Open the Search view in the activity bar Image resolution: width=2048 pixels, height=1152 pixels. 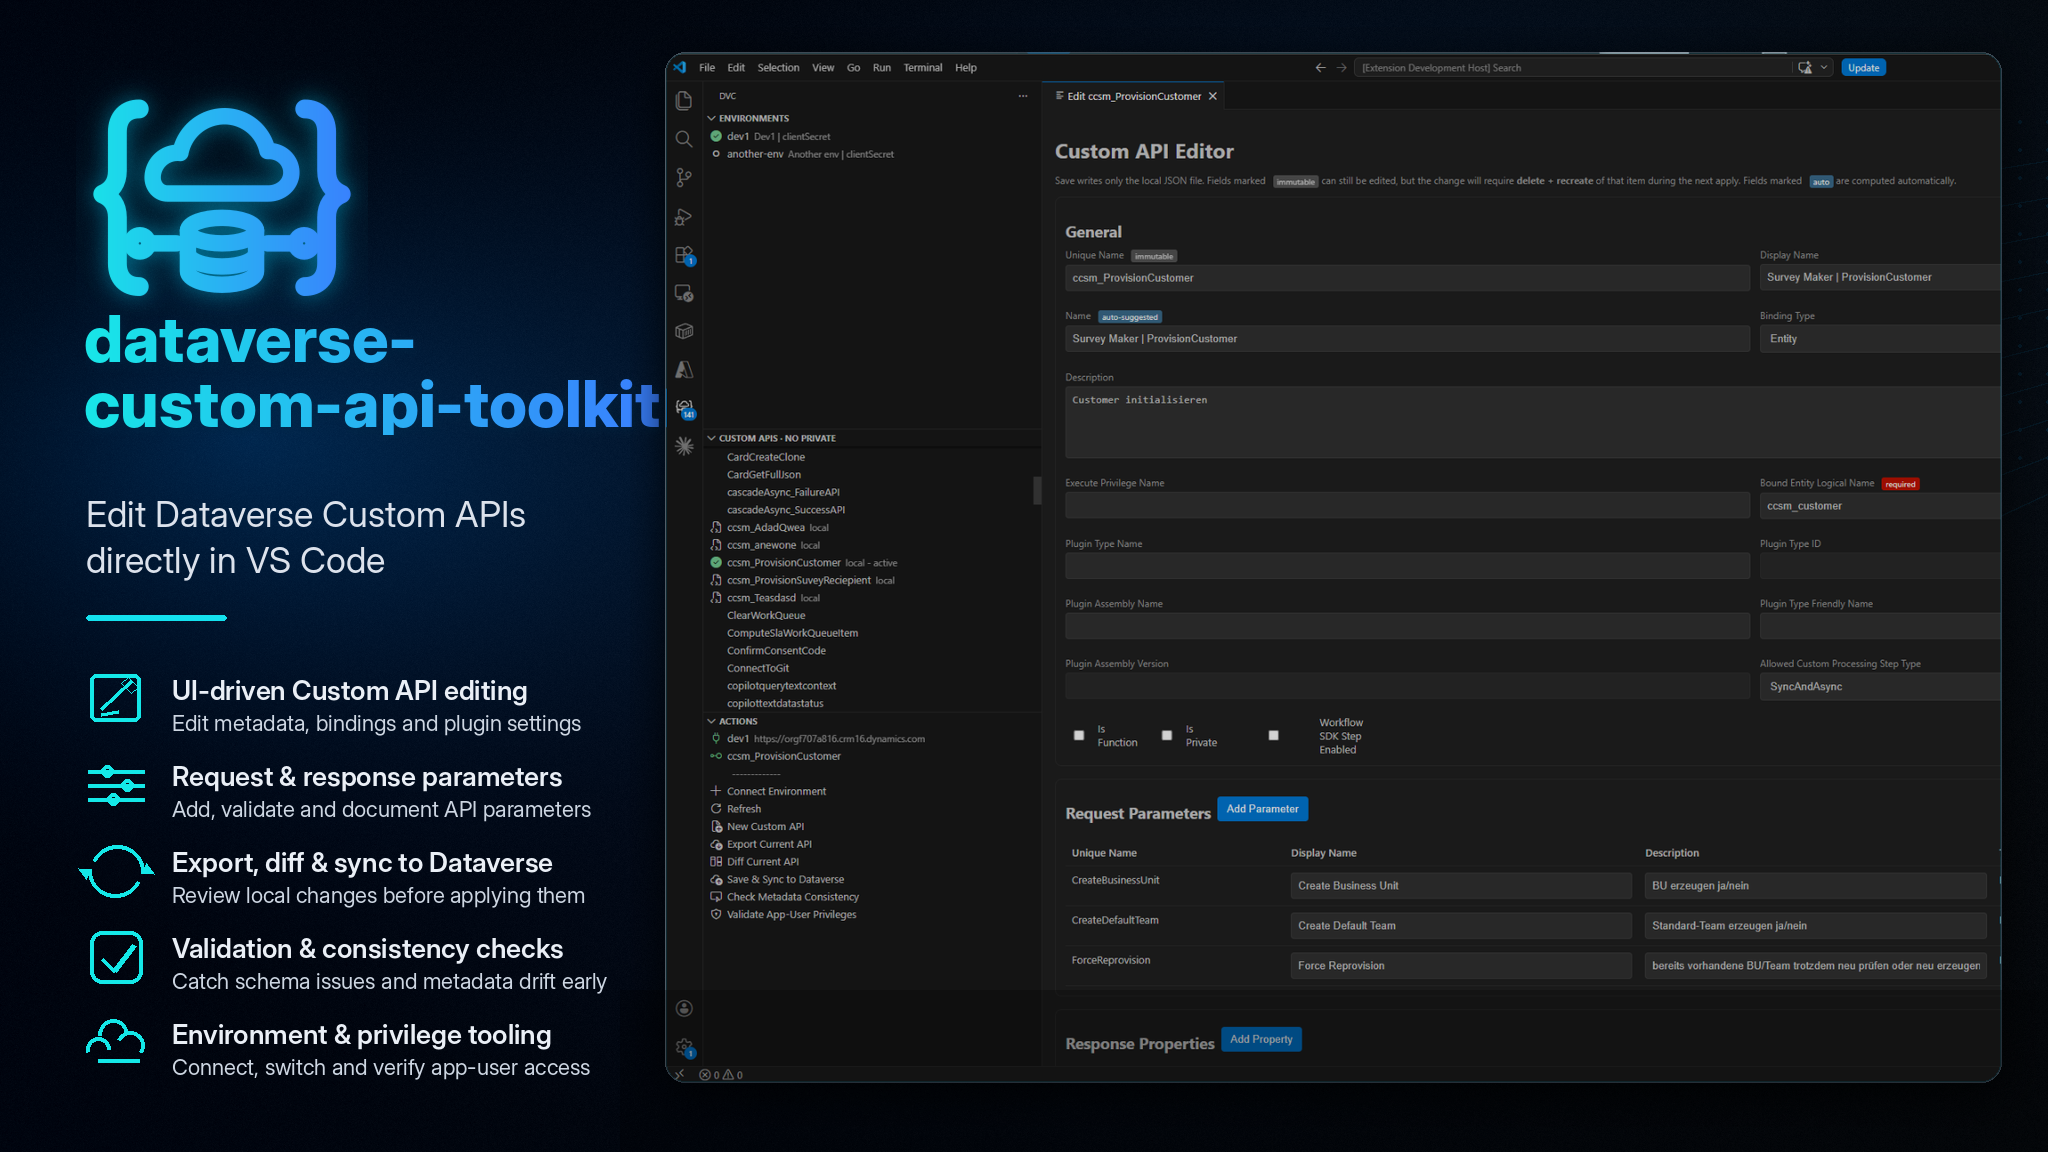[x=684, y=139]
